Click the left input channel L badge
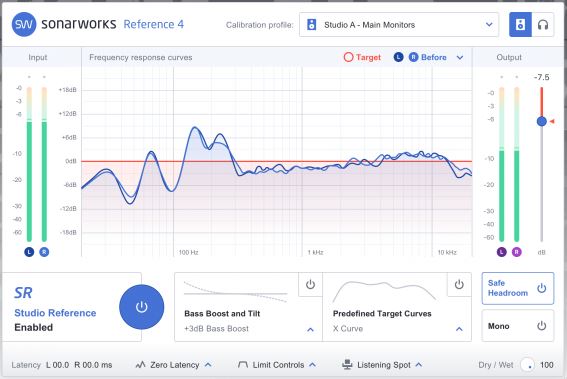The image size is (567, 379). [x=29, y=252]
